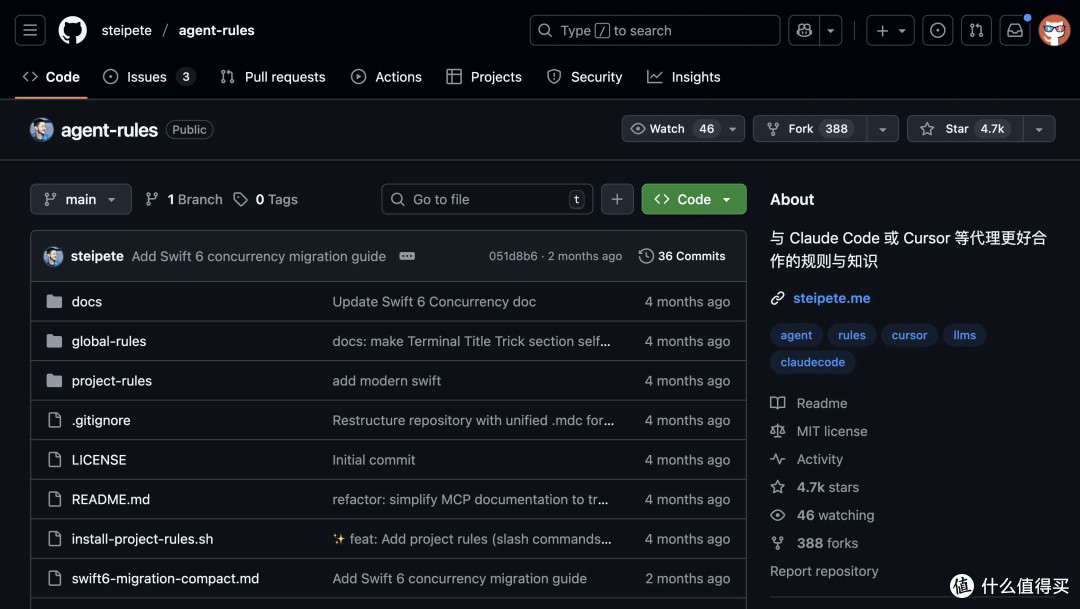The height and width of the screenshot is (609, 1080).
Task: Open the green Code dropdown button
Action: 693,199
